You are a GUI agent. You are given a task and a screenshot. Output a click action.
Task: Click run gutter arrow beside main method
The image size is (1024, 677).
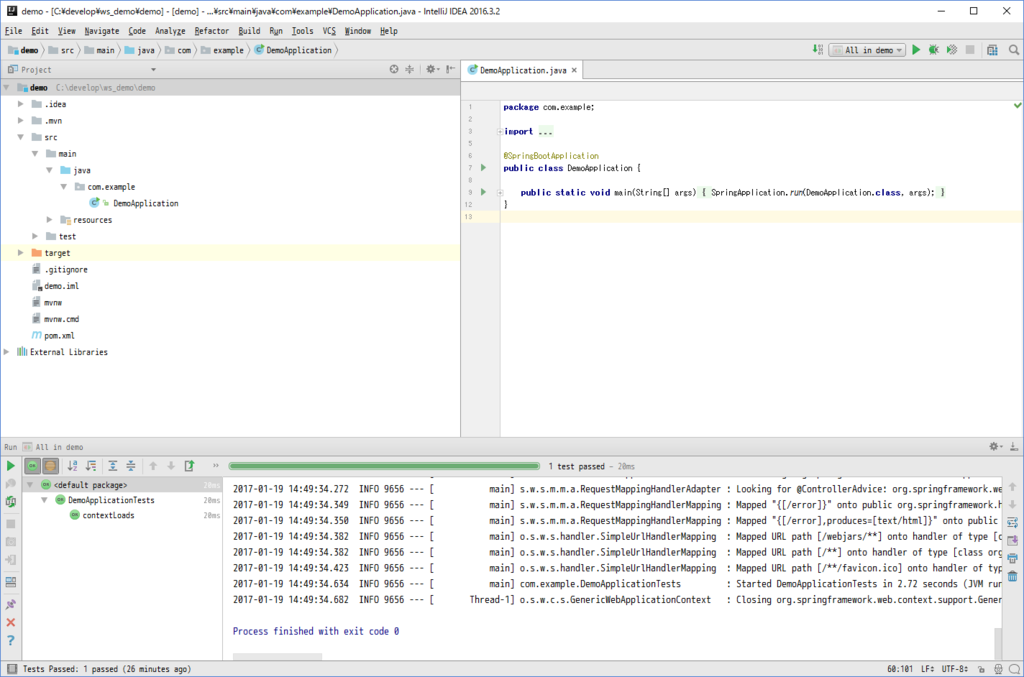484,192
